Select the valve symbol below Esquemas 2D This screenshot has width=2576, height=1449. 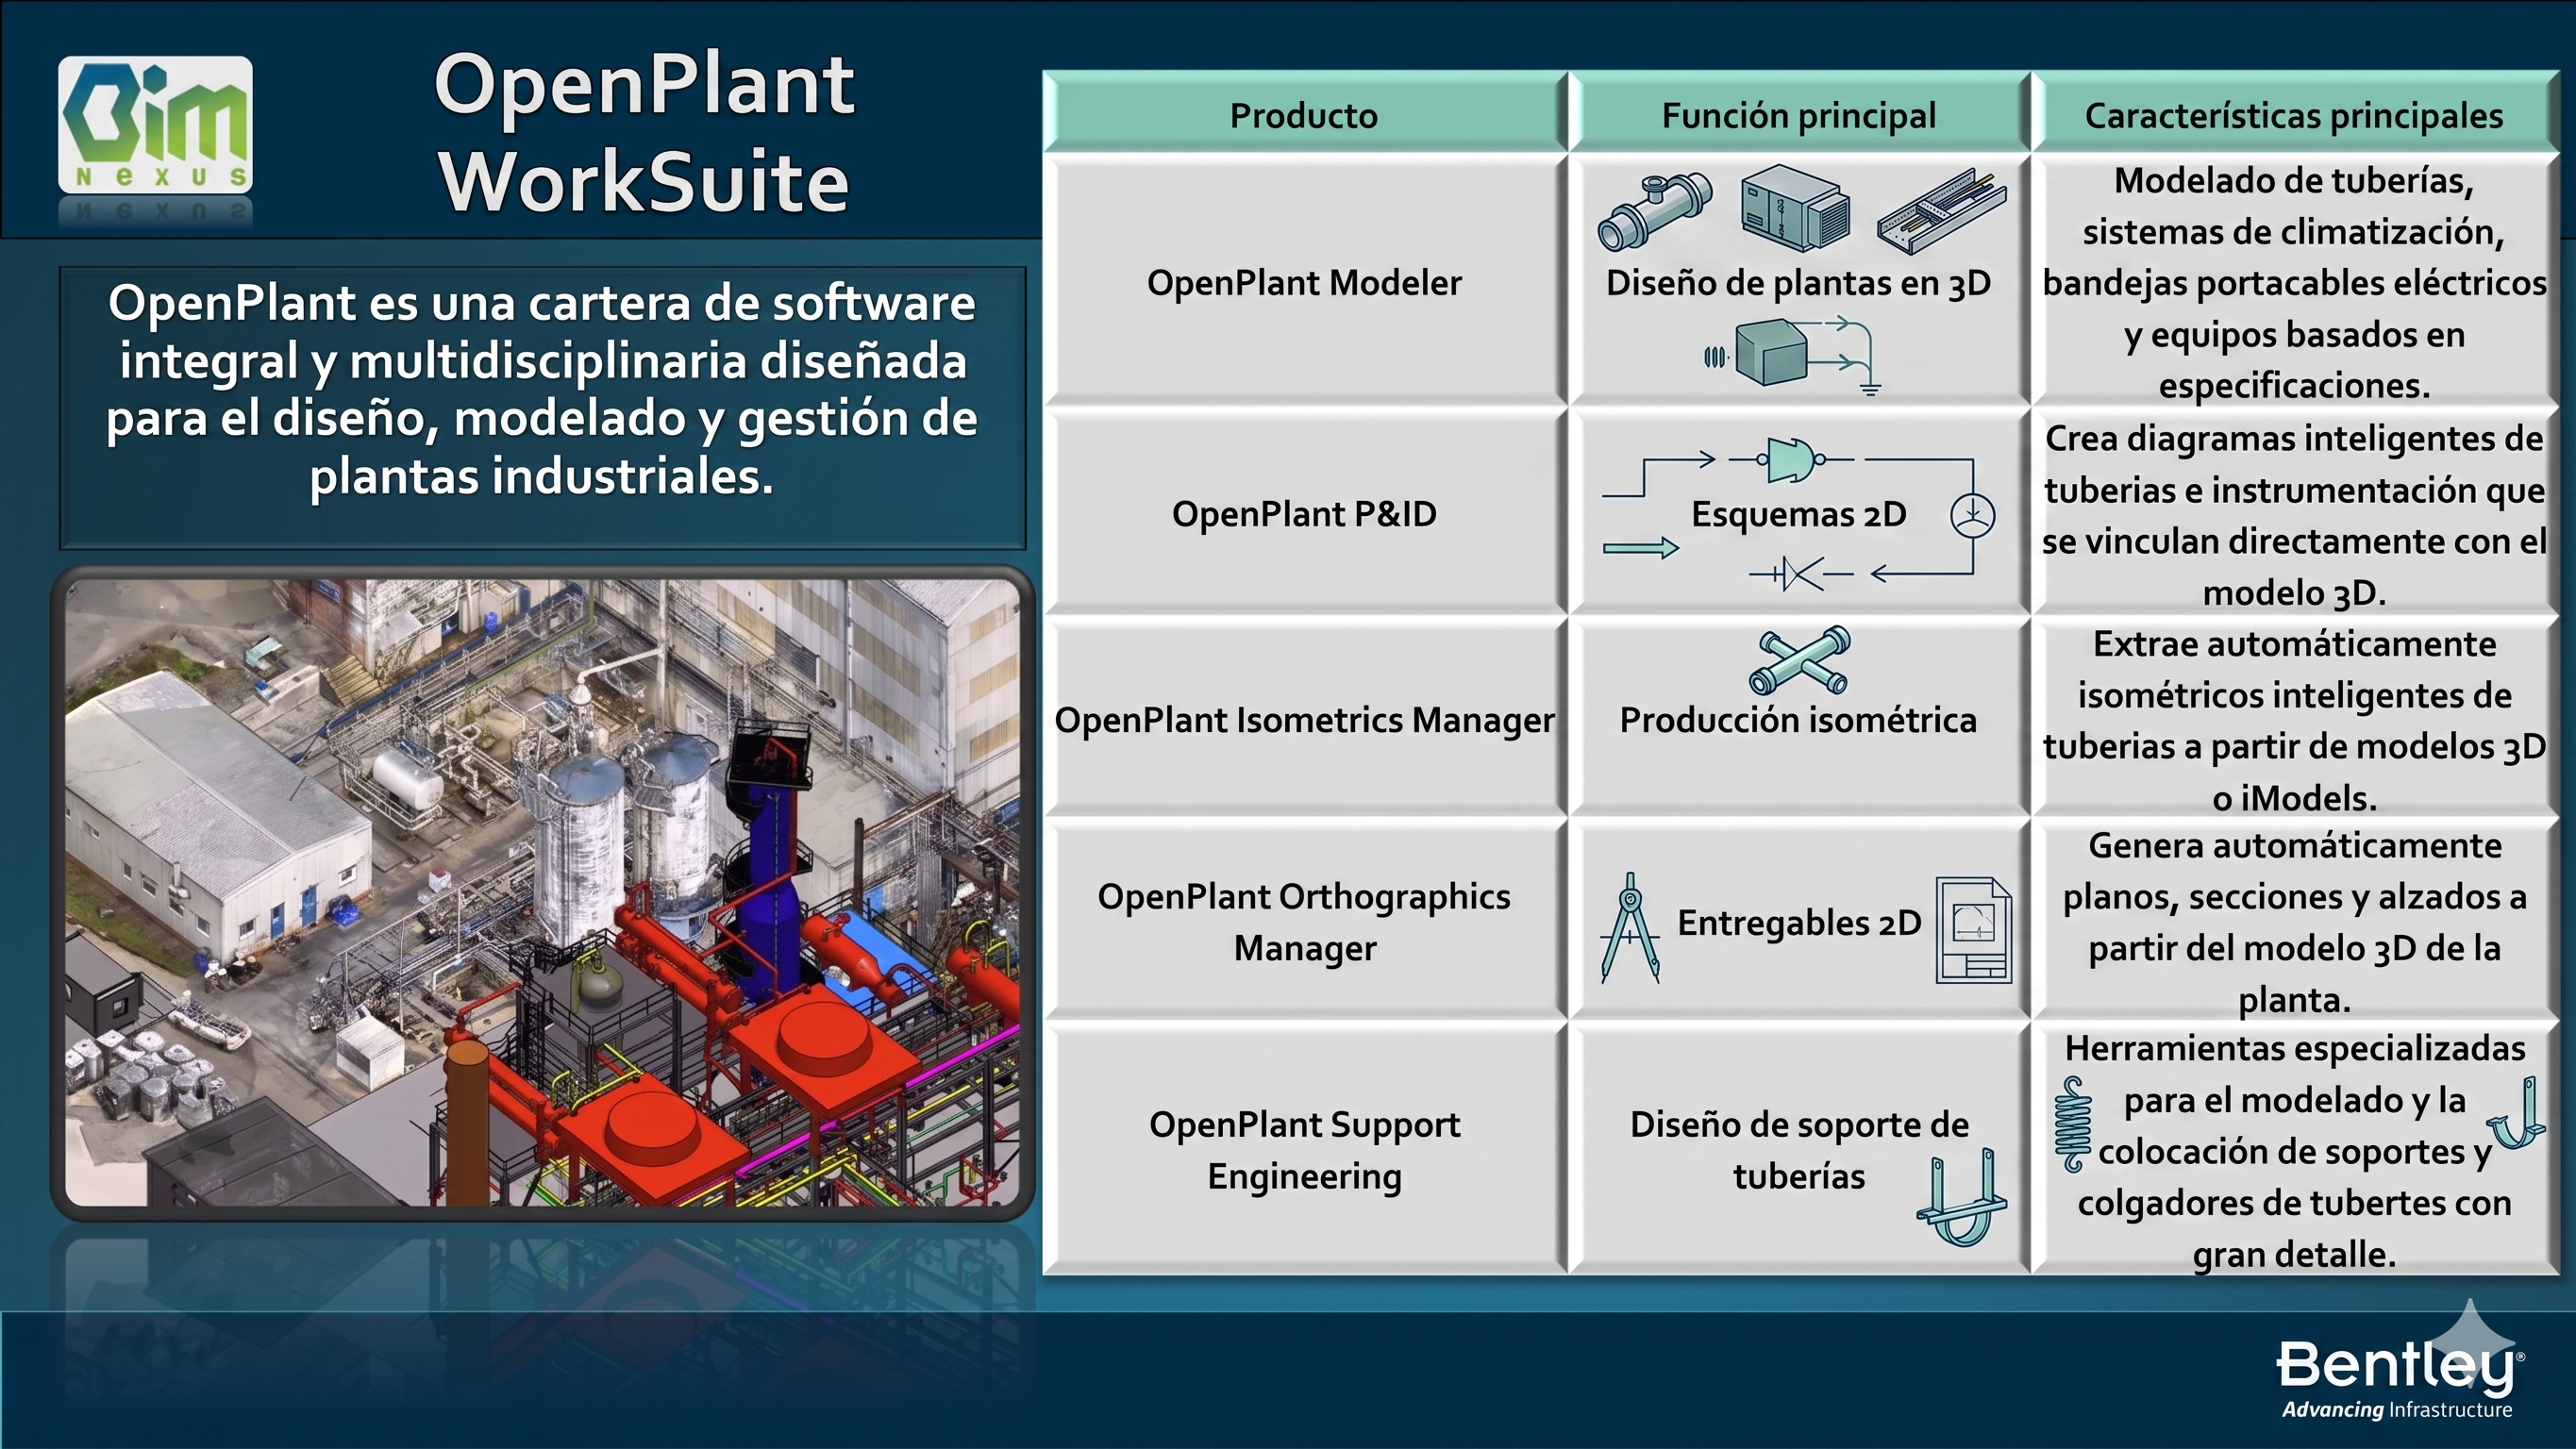[x=1801, y=574]
